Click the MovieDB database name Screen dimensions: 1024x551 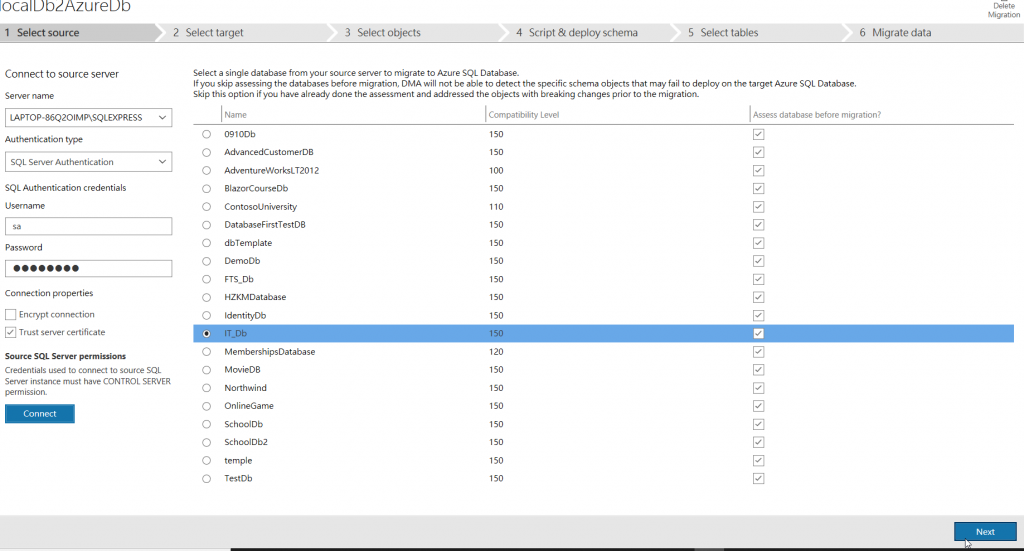click(x=242, y=370)
